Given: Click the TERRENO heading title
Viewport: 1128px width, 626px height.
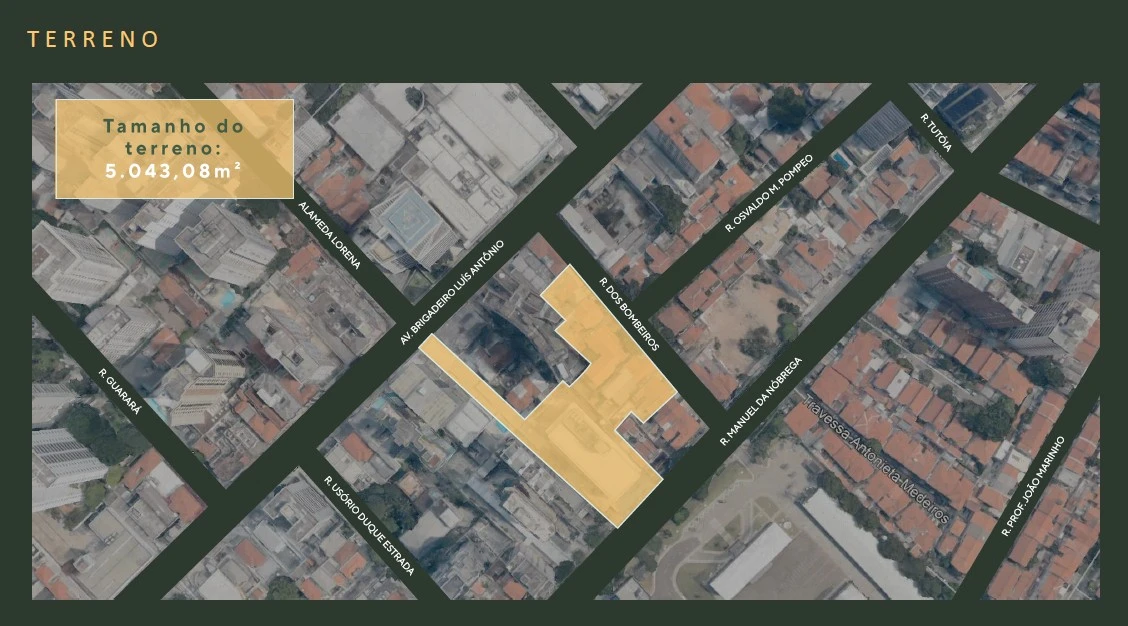Looking at the screenshot, I should tap(93, 39).
